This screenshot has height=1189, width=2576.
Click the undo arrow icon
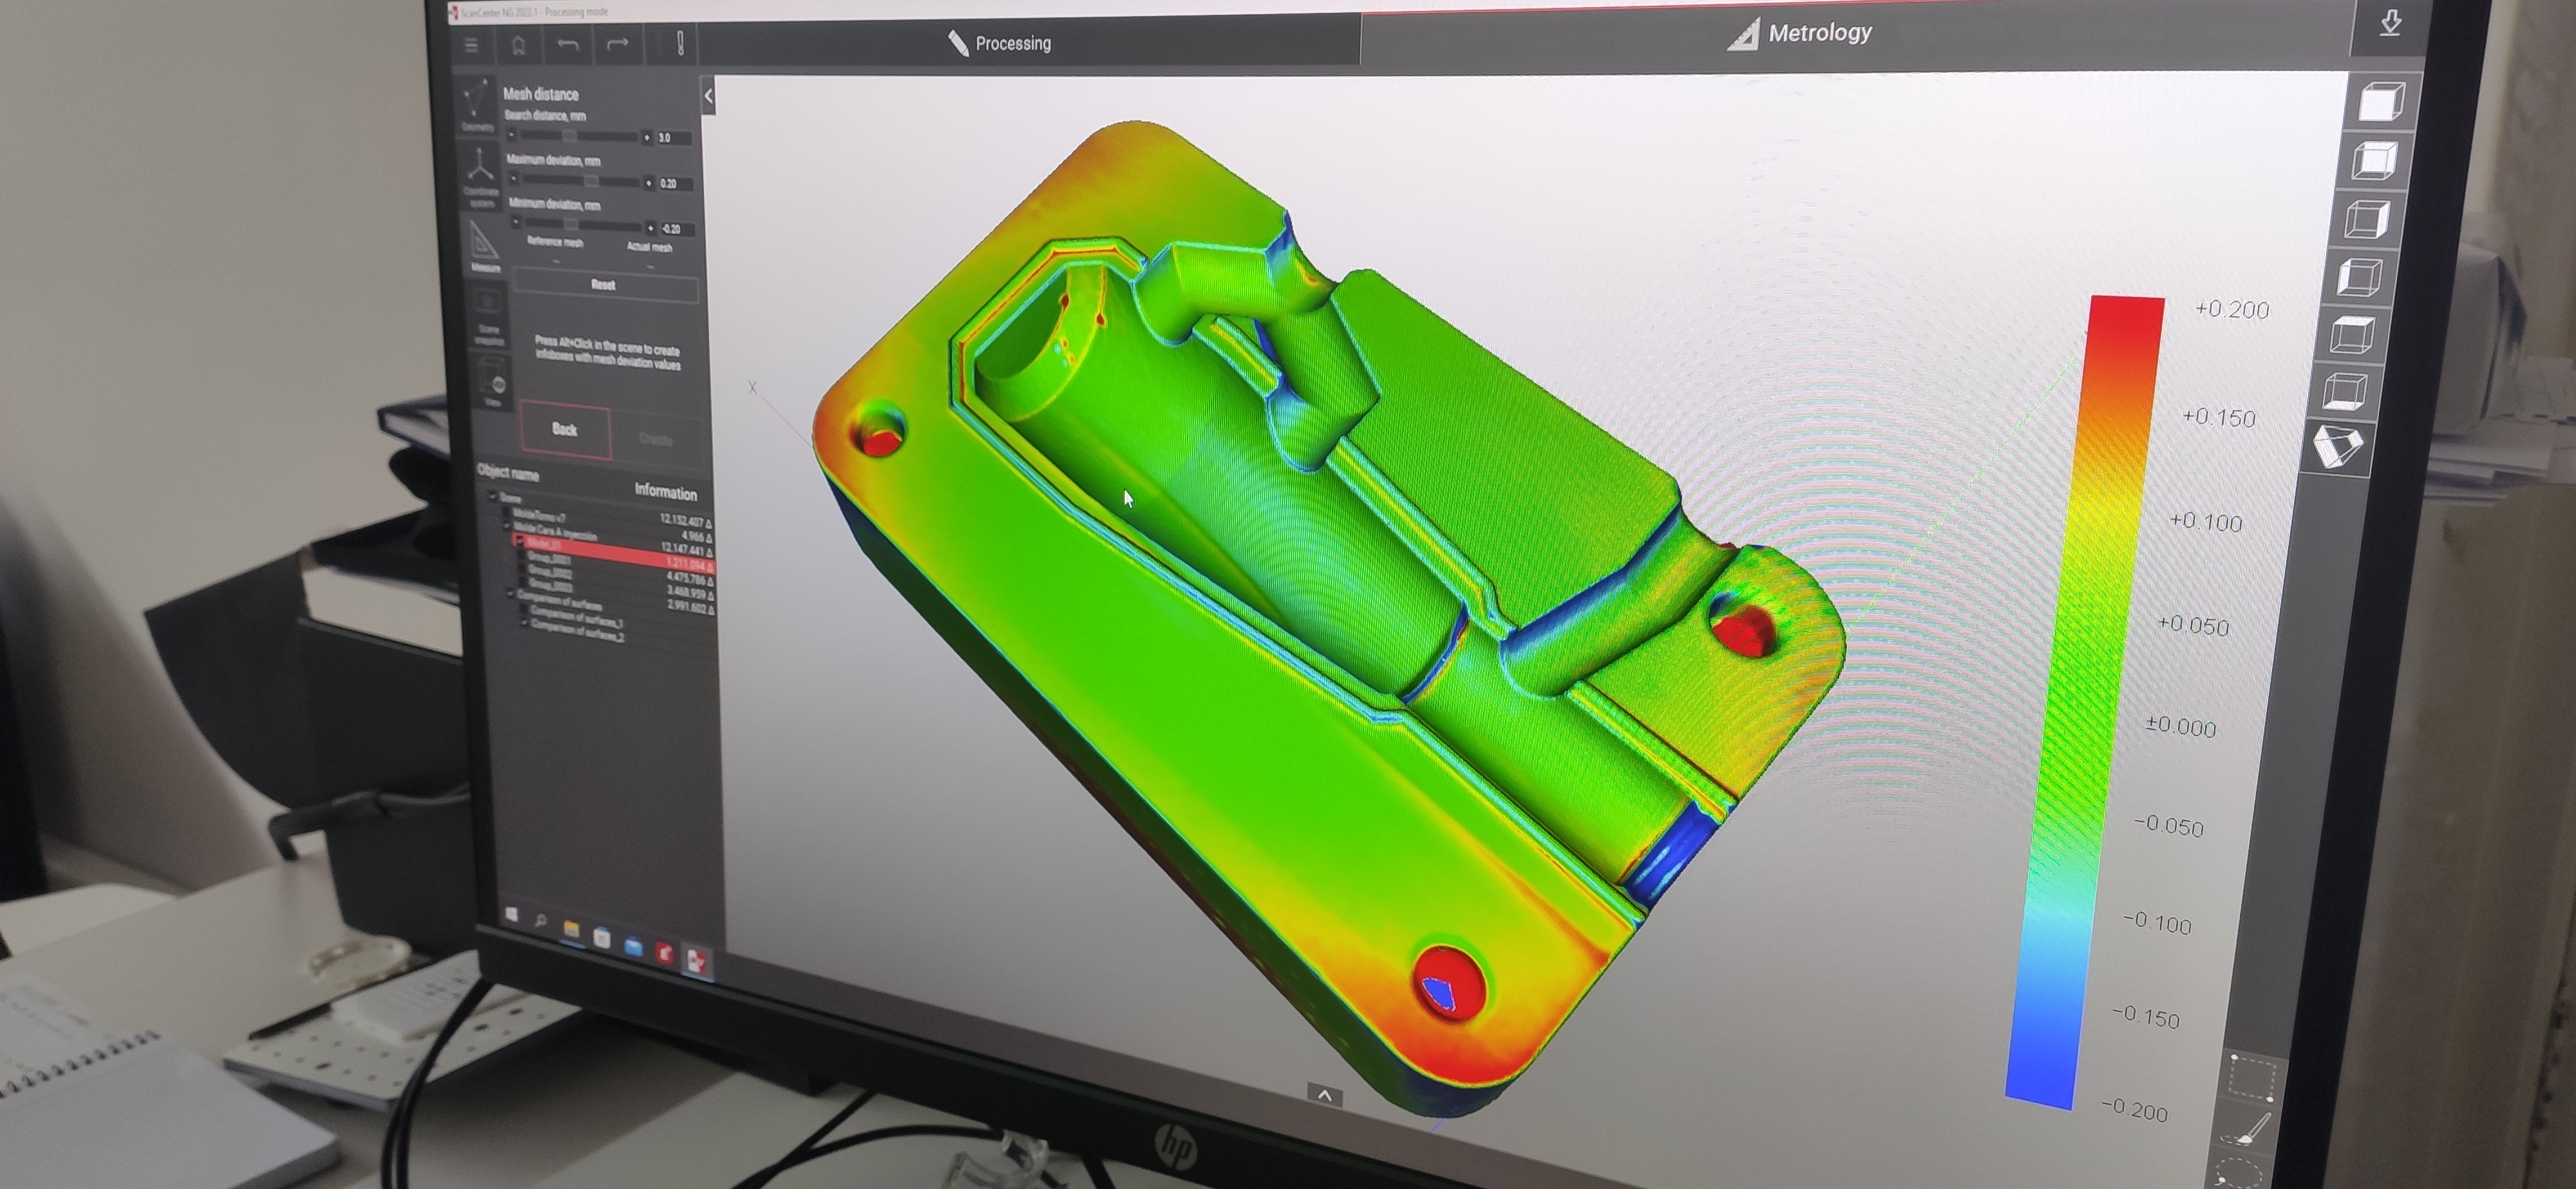pos(568,44)
